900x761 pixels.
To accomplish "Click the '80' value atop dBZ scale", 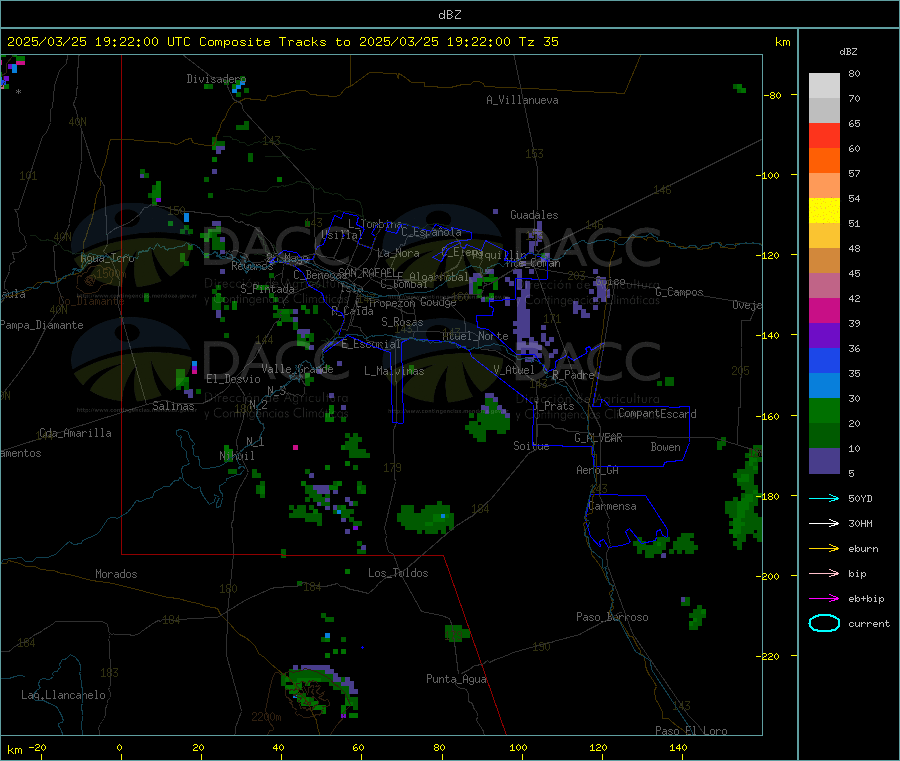I will click(x=854, y=73).
